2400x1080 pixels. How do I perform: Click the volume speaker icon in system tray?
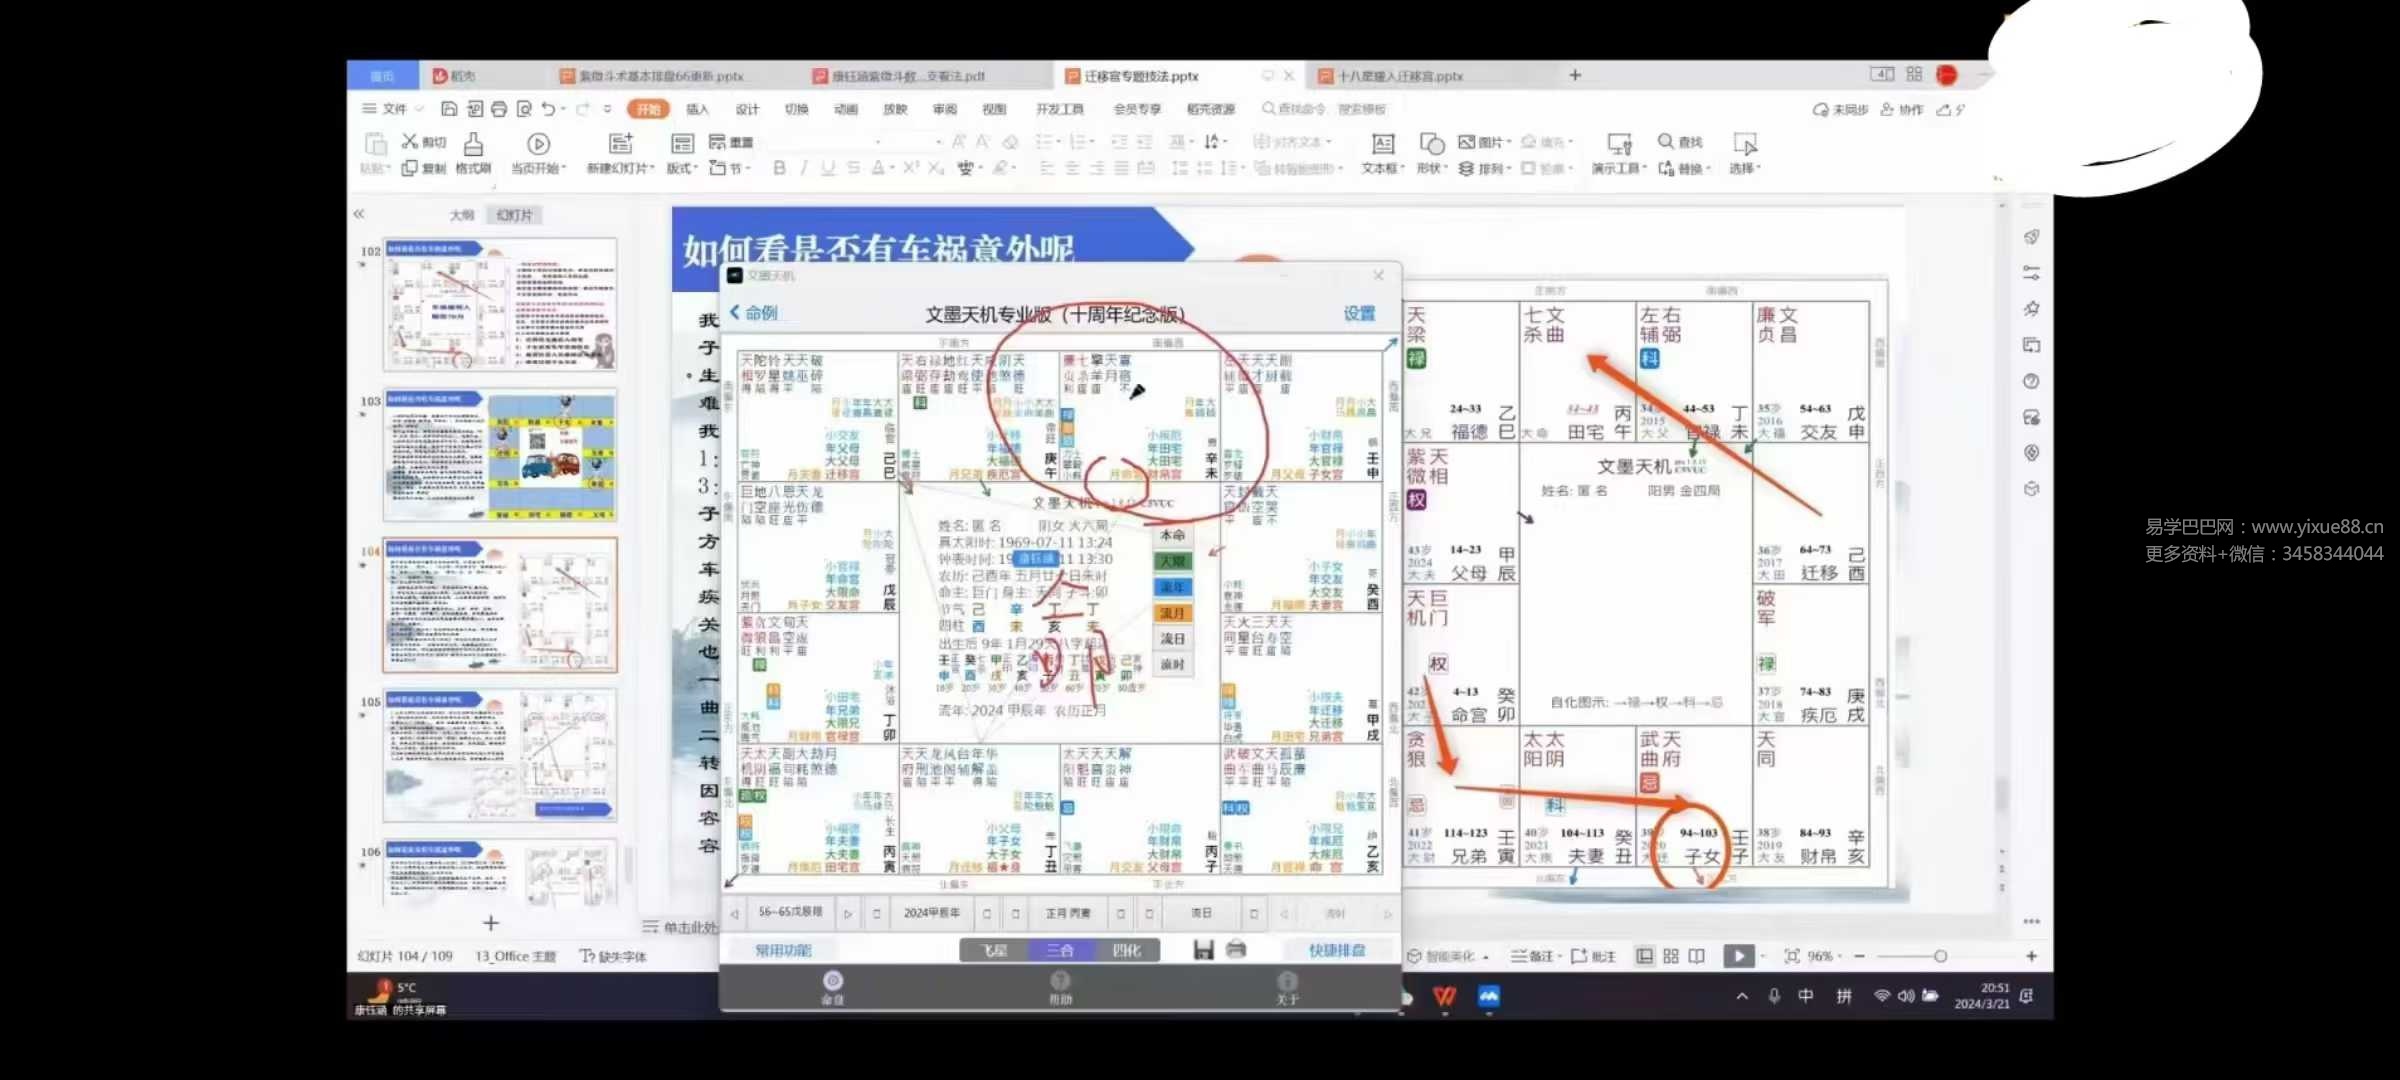1906,996
